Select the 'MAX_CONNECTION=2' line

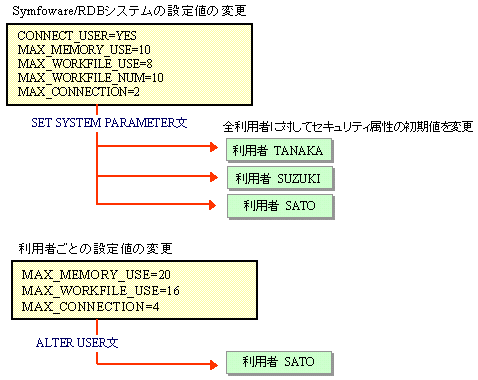click(79, 92)
